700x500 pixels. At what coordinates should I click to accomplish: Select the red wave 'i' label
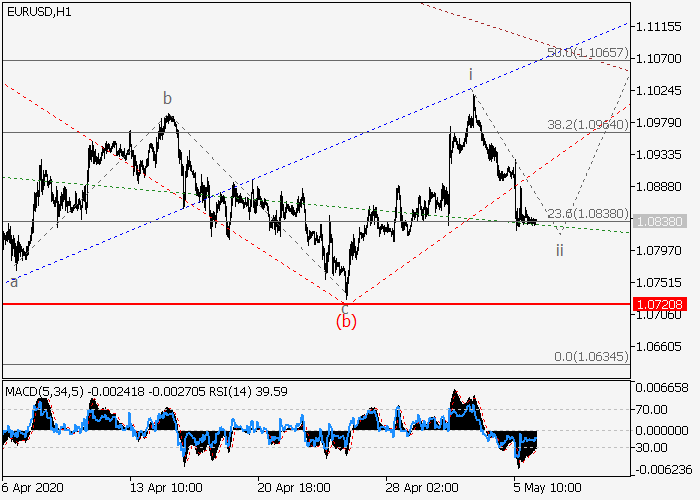471,75
